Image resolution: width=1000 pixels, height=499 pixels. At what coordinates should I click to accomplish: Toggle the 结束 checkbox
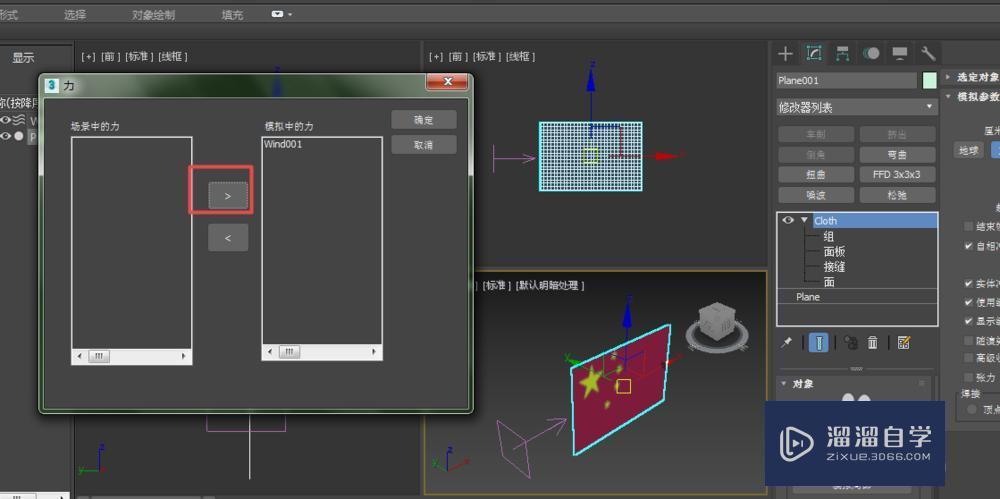[x=969, y=227]
